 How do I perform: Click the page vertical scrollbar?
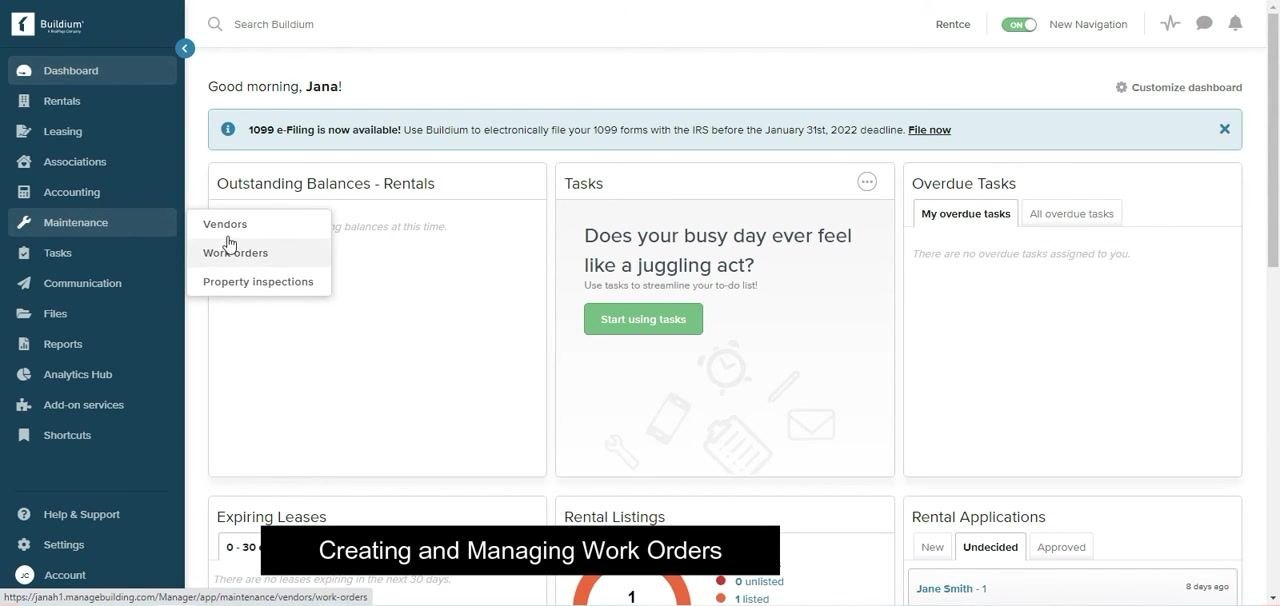coord(1273,140)
